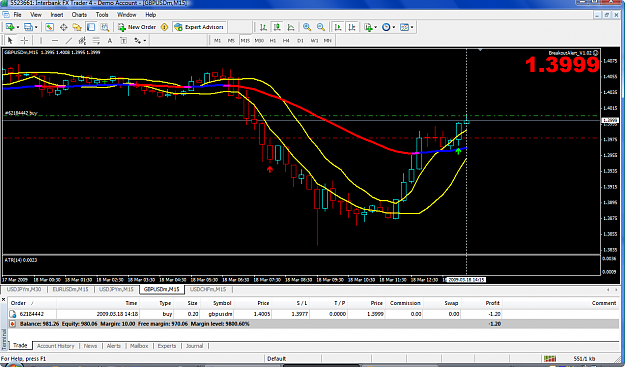625x367 pixels.
Task: Select the Text Label tool
Action: coord(124,40)
